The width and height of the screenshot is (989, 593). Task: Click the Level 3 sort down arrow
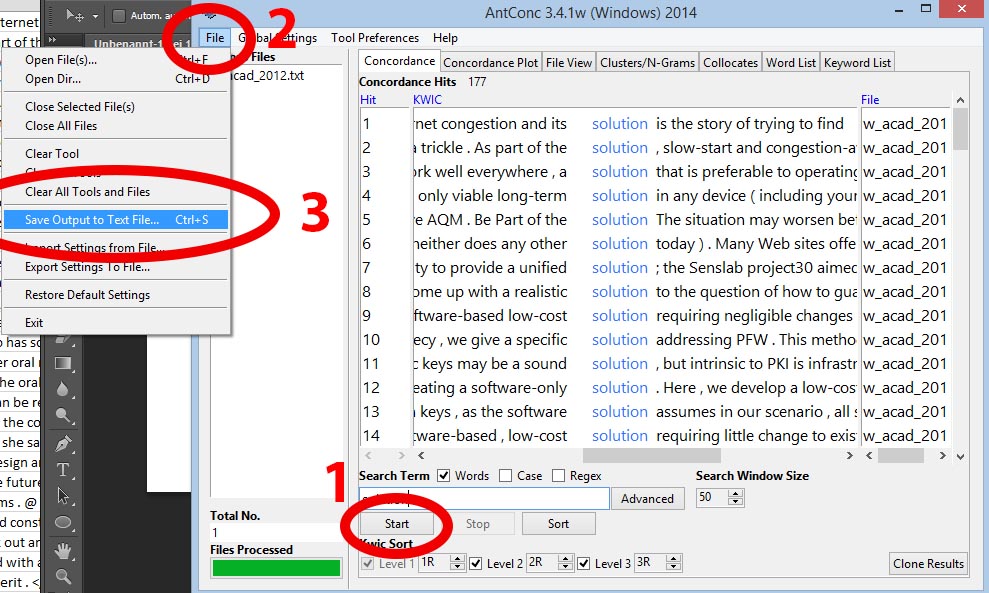674,567
